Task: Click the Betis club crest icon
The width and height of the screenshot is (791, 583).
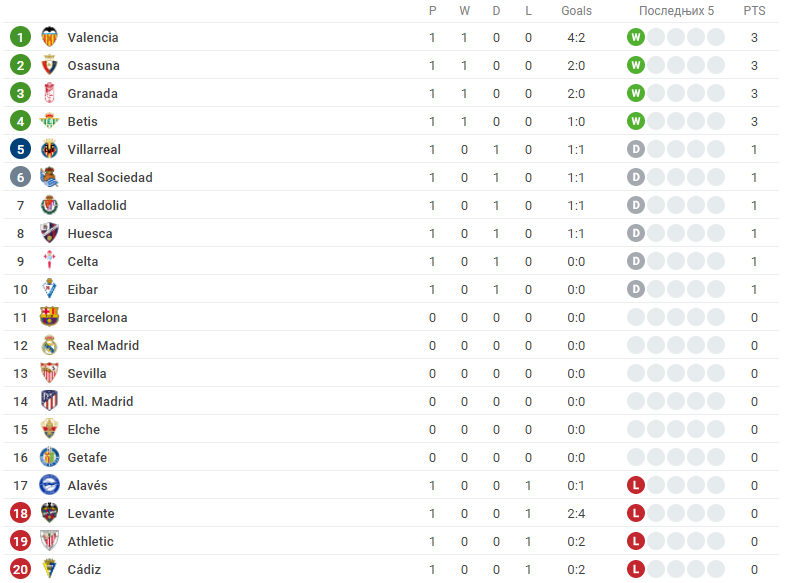Action: (49, 122)
